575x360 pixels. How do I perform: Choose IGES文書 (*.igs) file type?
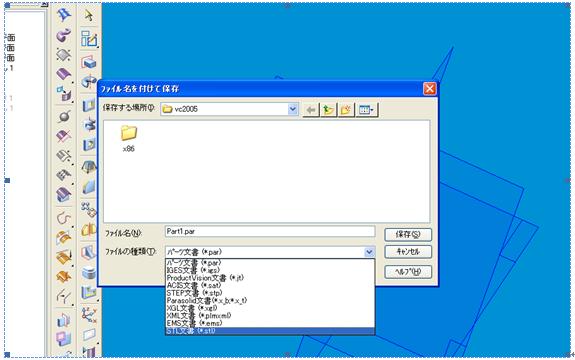pos(270,271)
